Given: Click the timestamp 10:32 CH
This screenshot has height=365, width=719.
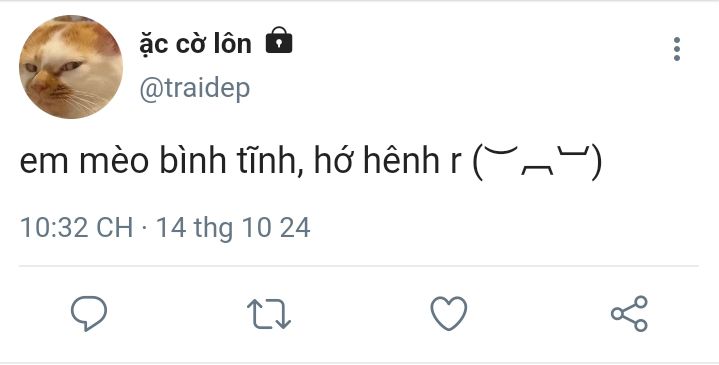Looking at the screenshot, I should click(x=77, y=227).
